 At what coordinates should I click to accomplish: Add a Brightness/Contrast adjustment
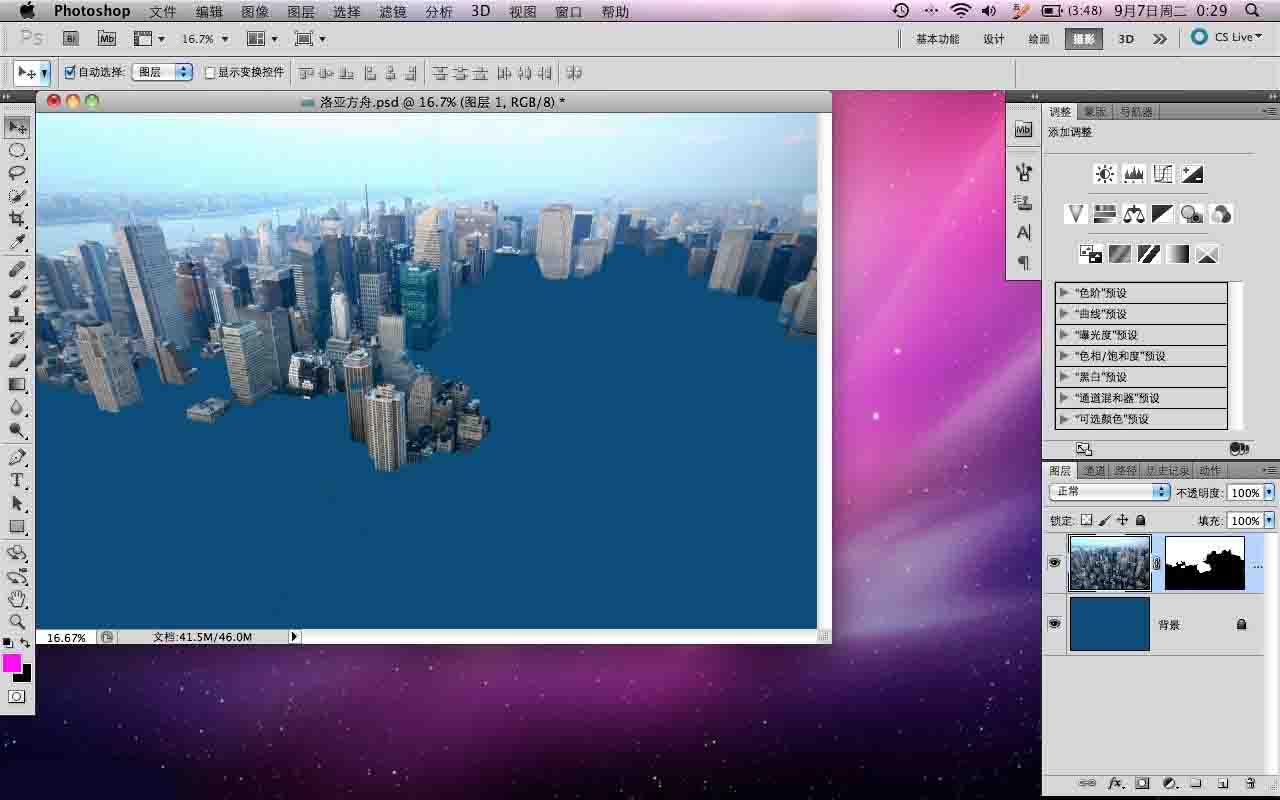tap(1105, 174)
